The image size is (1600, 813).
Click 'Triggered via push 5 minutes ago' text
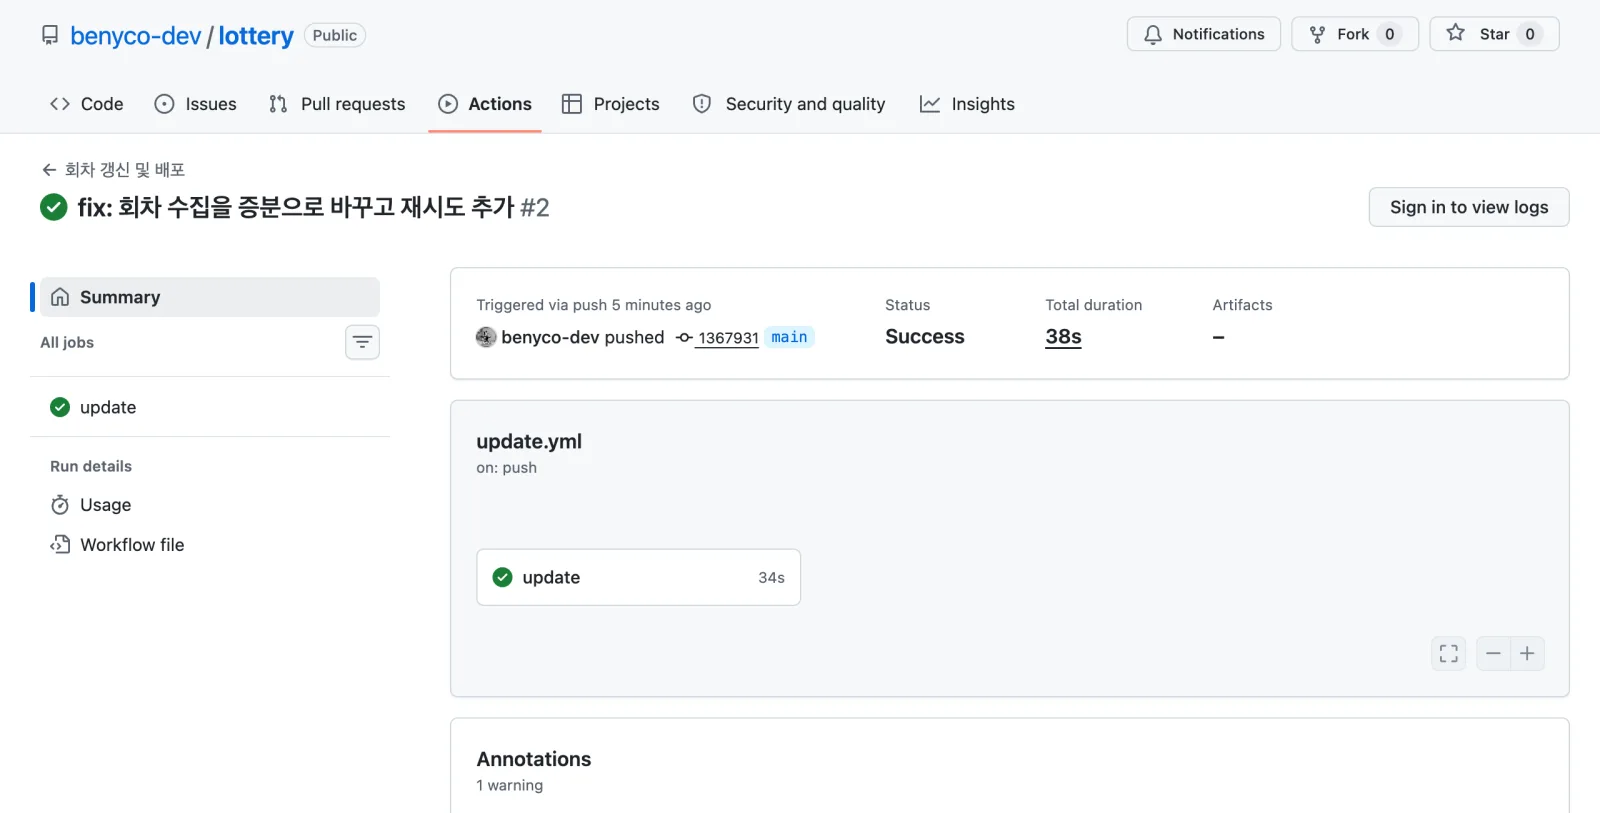pos(594,305)
